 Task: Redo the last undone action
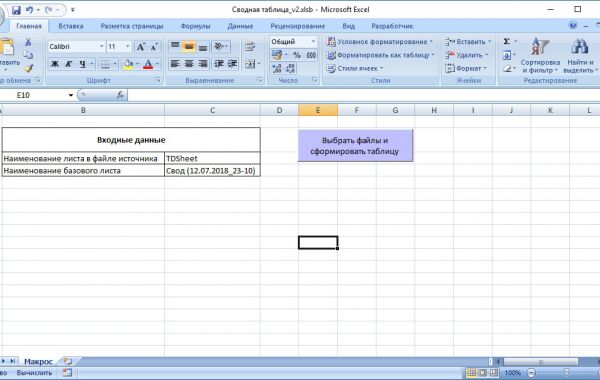49,10
